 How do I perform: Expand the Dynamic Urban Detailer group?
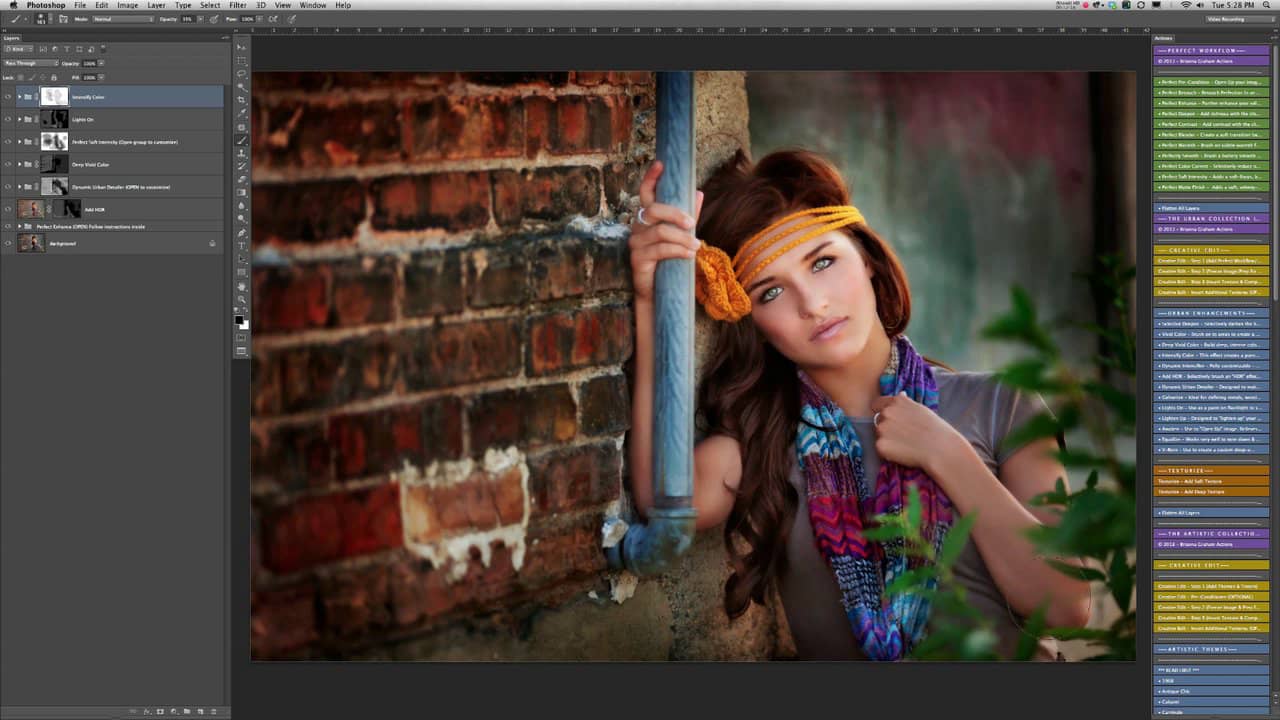pos(20,187)
